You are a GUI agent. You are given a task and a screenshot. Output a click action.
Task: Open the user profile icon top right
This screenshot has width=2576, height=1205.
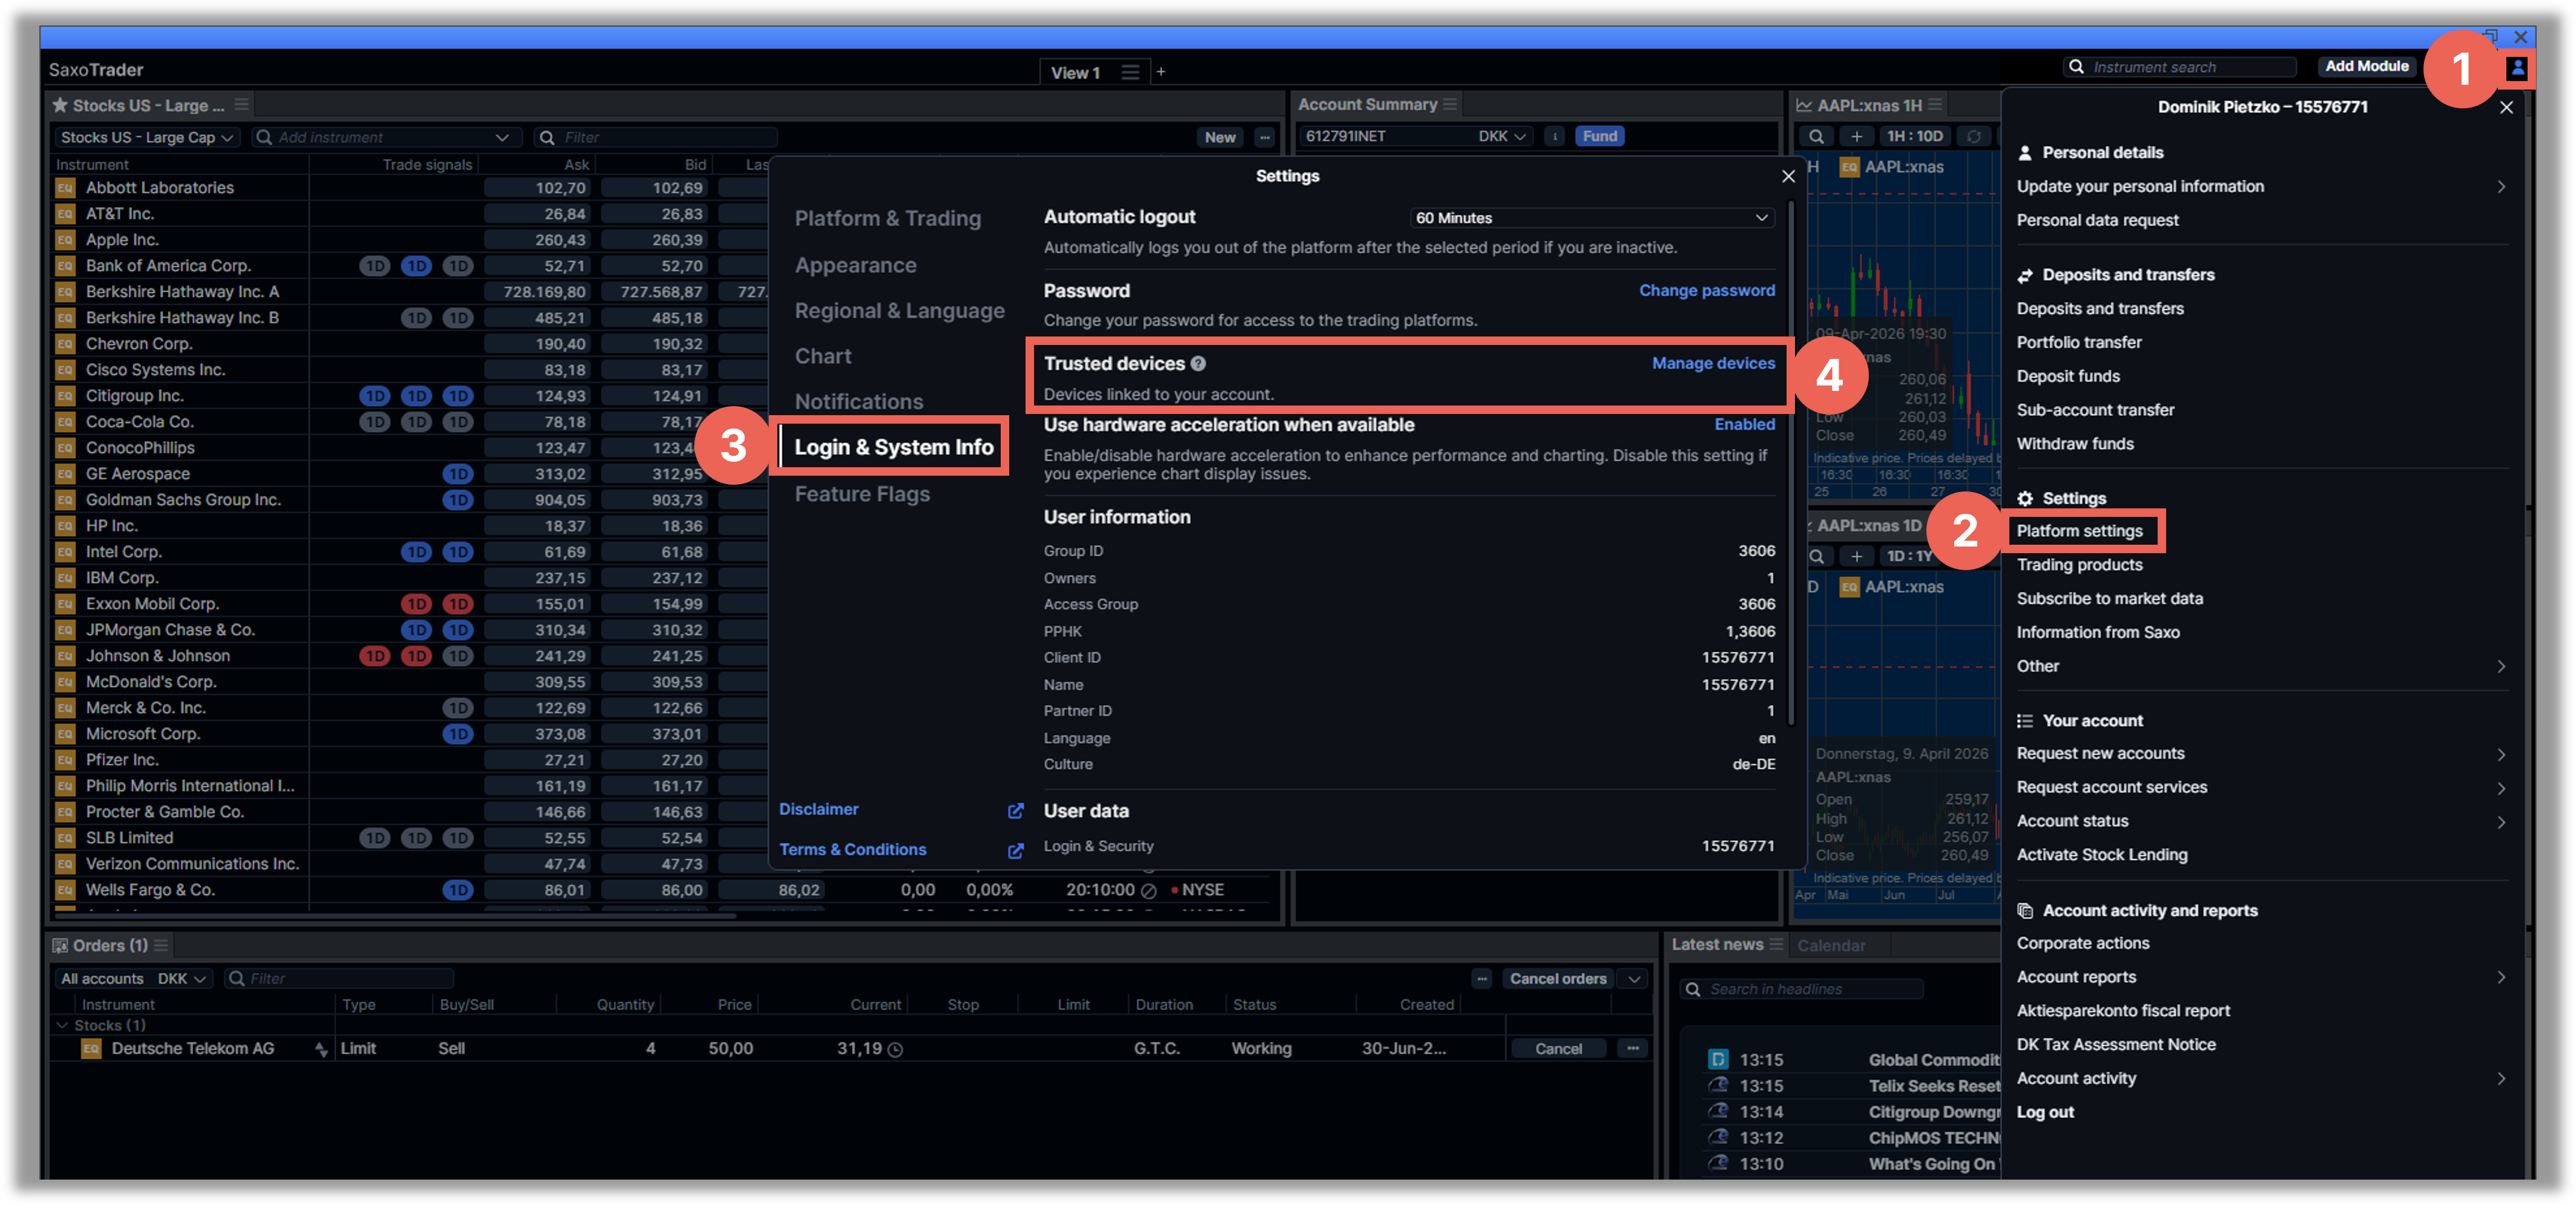click(2517, 68)
